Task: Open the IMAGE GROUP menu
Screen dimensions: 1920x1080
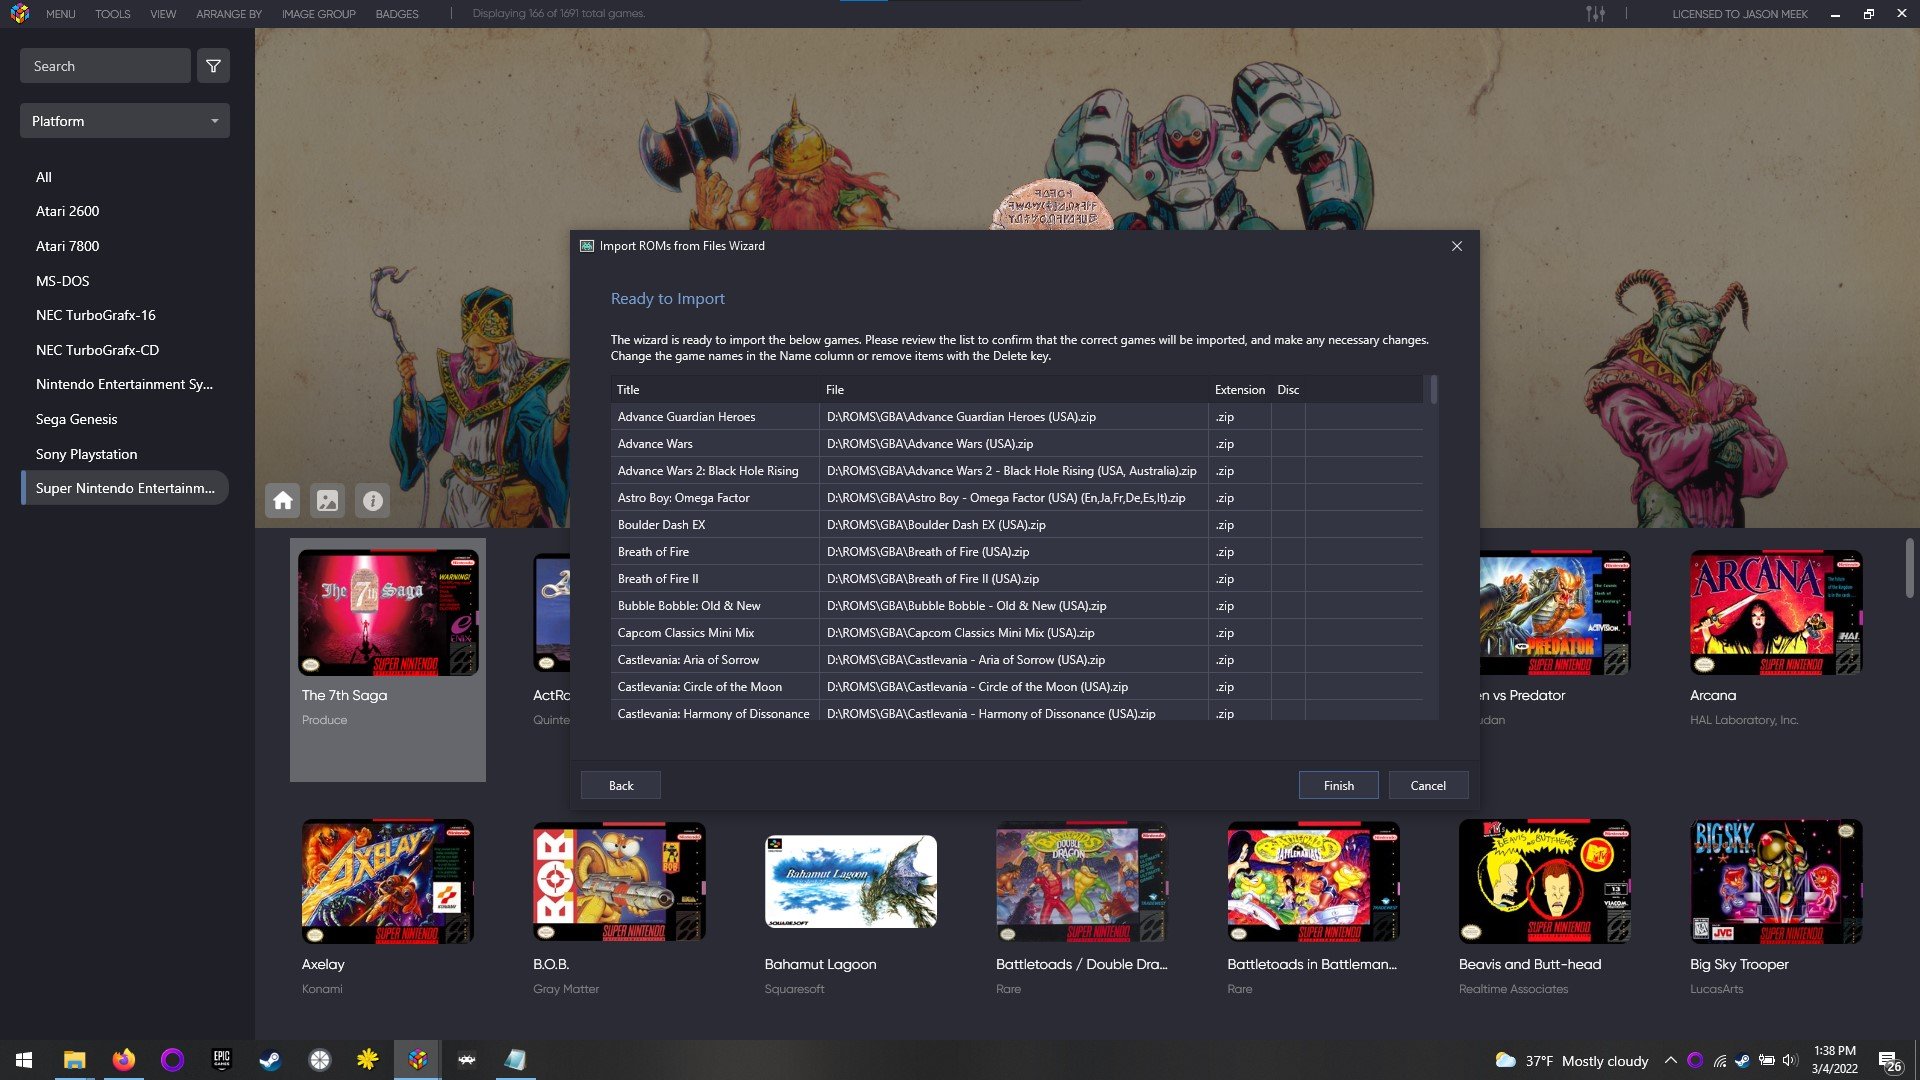Action: (x=318, y=14)
